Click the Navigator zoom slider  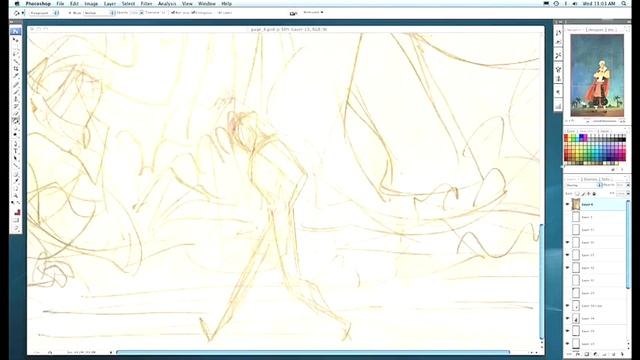604,121
